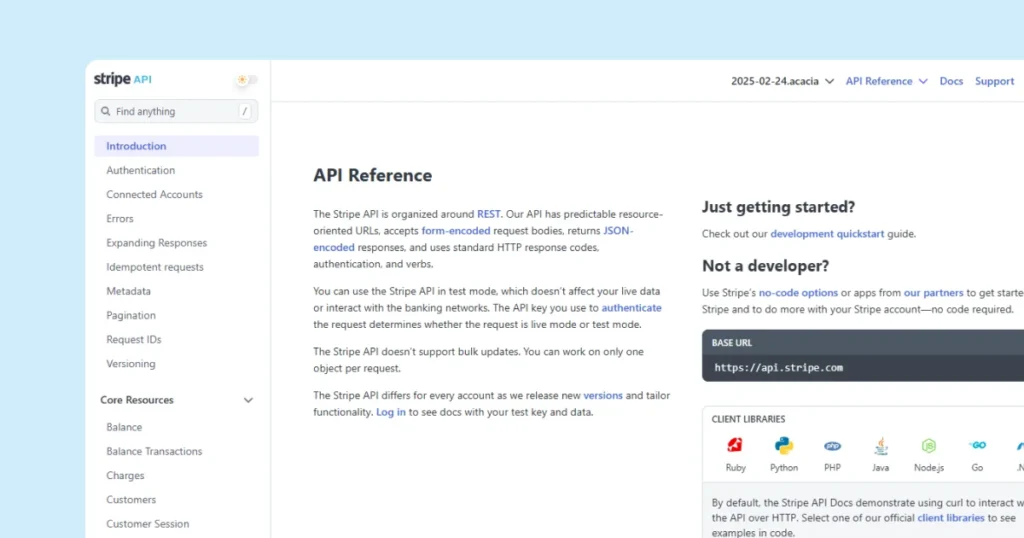Open the API Reference dropdown menu
Viewport: 1024px width, 538px height.
886,81
